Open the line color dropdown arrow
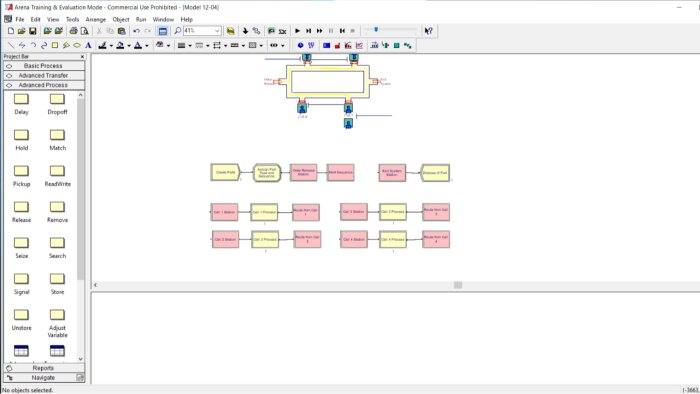The width and height of the screenshot is (700, 394). [111, 46]
